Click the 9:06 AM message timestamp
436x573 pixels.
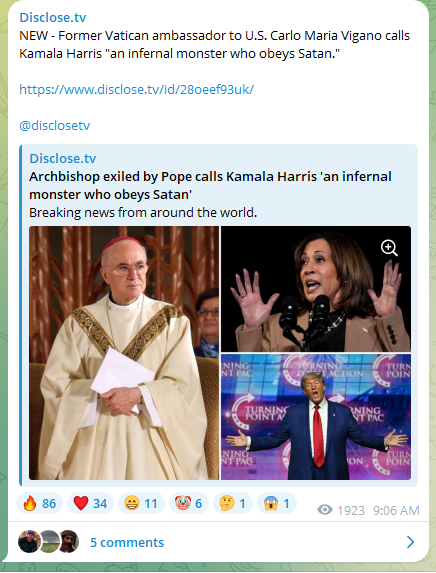pos(396,510)
